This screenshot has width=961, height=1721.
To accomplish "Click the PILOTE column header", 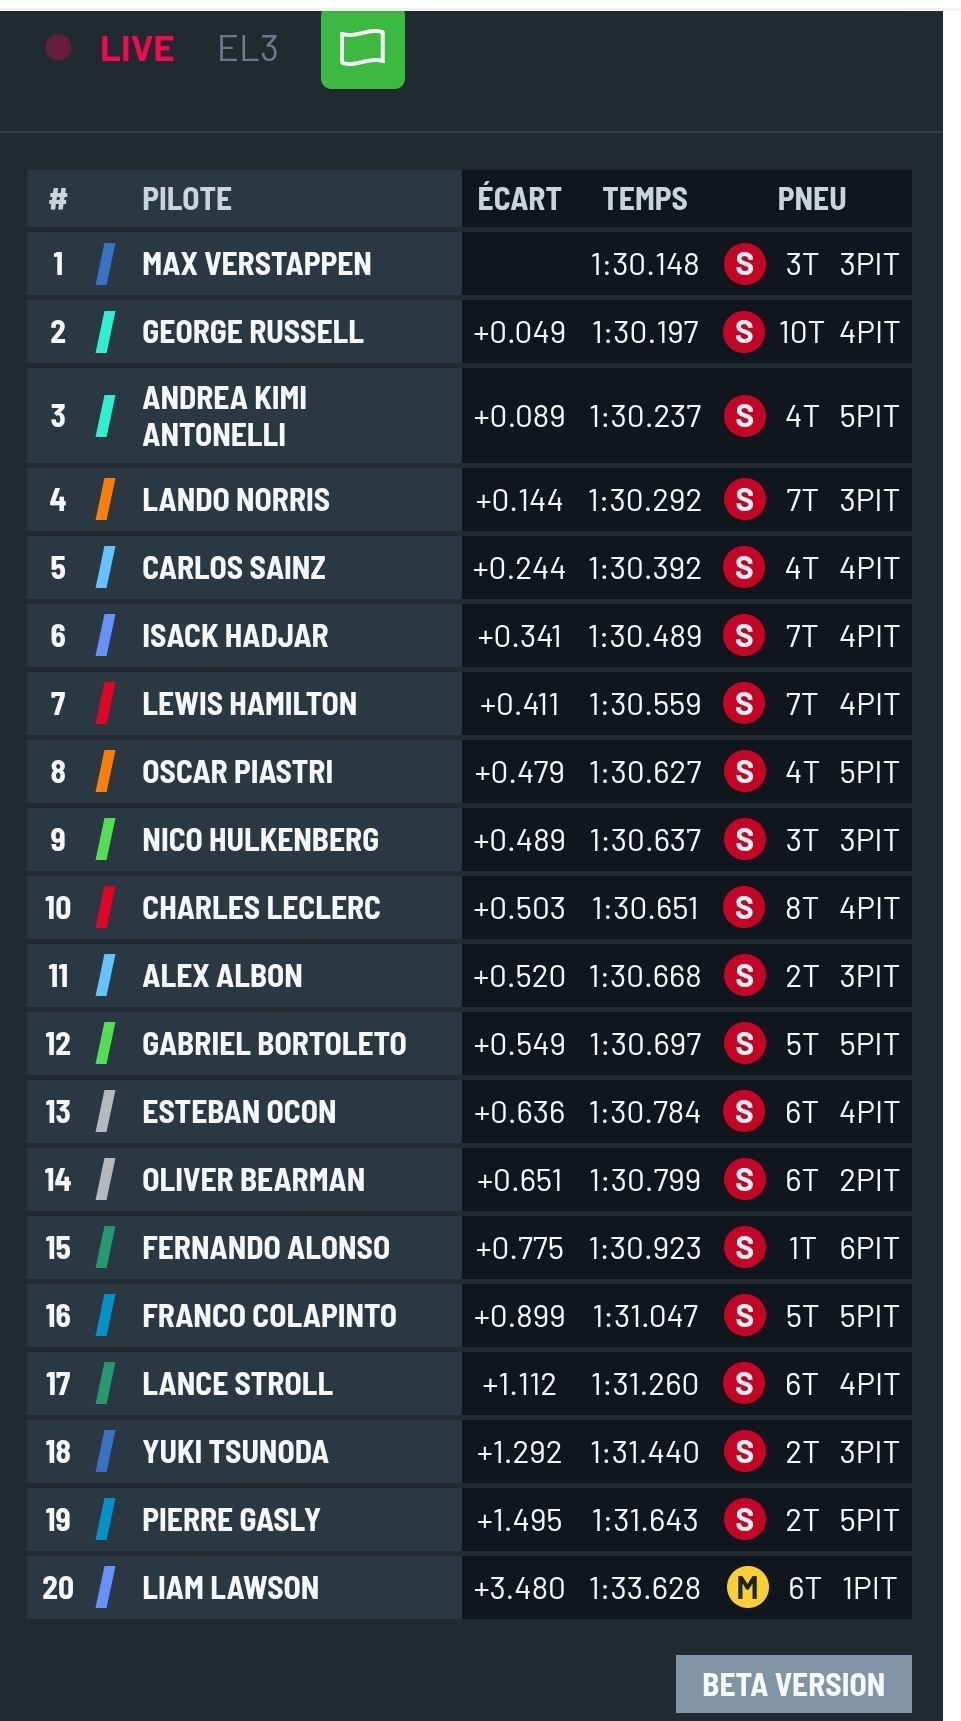I will pyautogui.click(x=187, y=199).
